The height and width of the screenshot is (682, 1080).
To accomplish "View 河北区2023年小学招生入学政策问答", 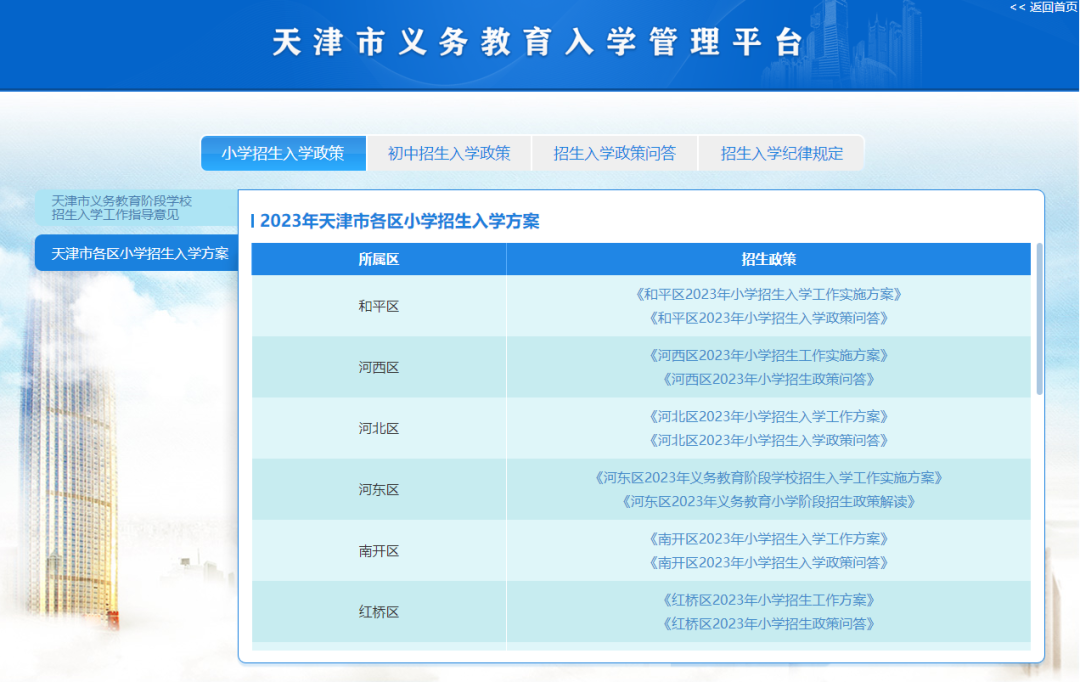I will [x=768, y=440].
